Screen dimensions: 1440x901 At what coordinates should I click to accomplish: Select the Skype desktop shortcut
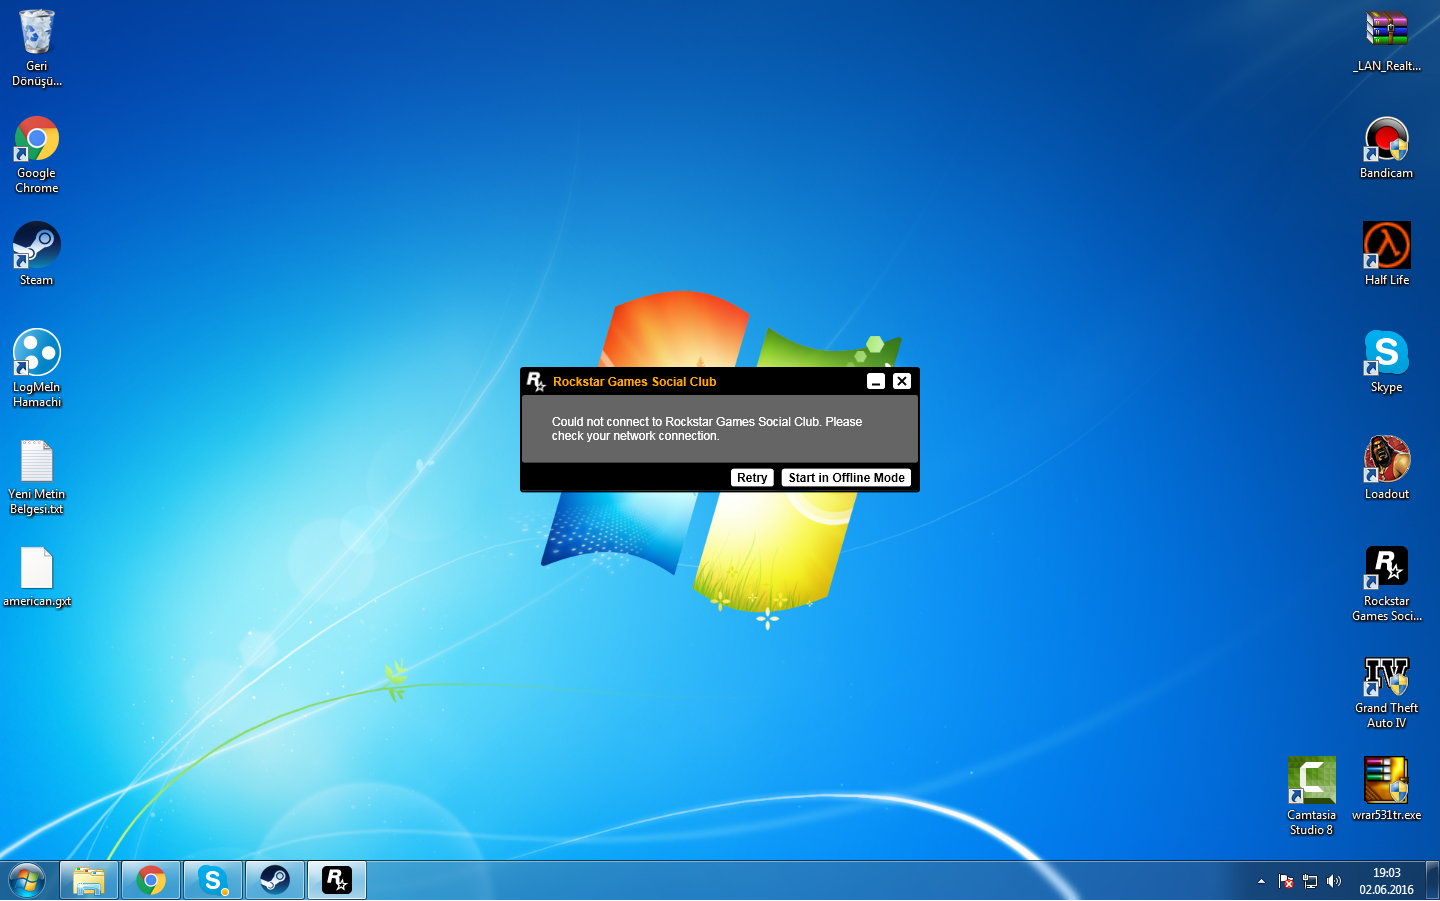(1387, 361)
